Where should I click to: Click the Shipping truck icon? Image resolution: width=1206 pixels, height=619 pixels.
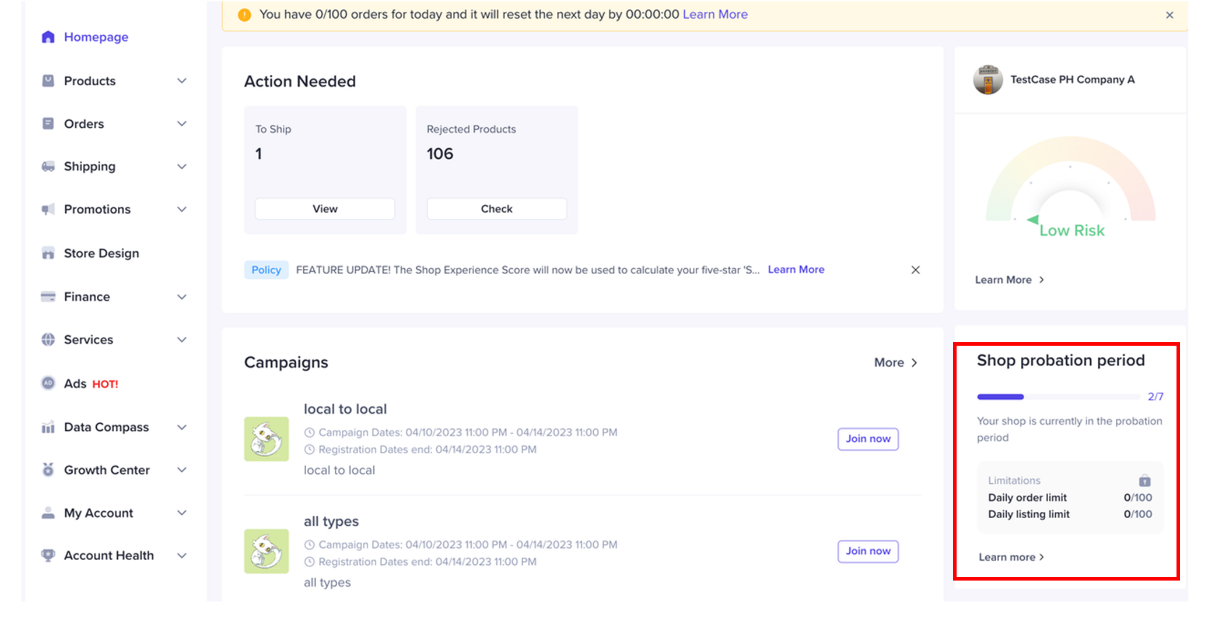coord(48,167)
